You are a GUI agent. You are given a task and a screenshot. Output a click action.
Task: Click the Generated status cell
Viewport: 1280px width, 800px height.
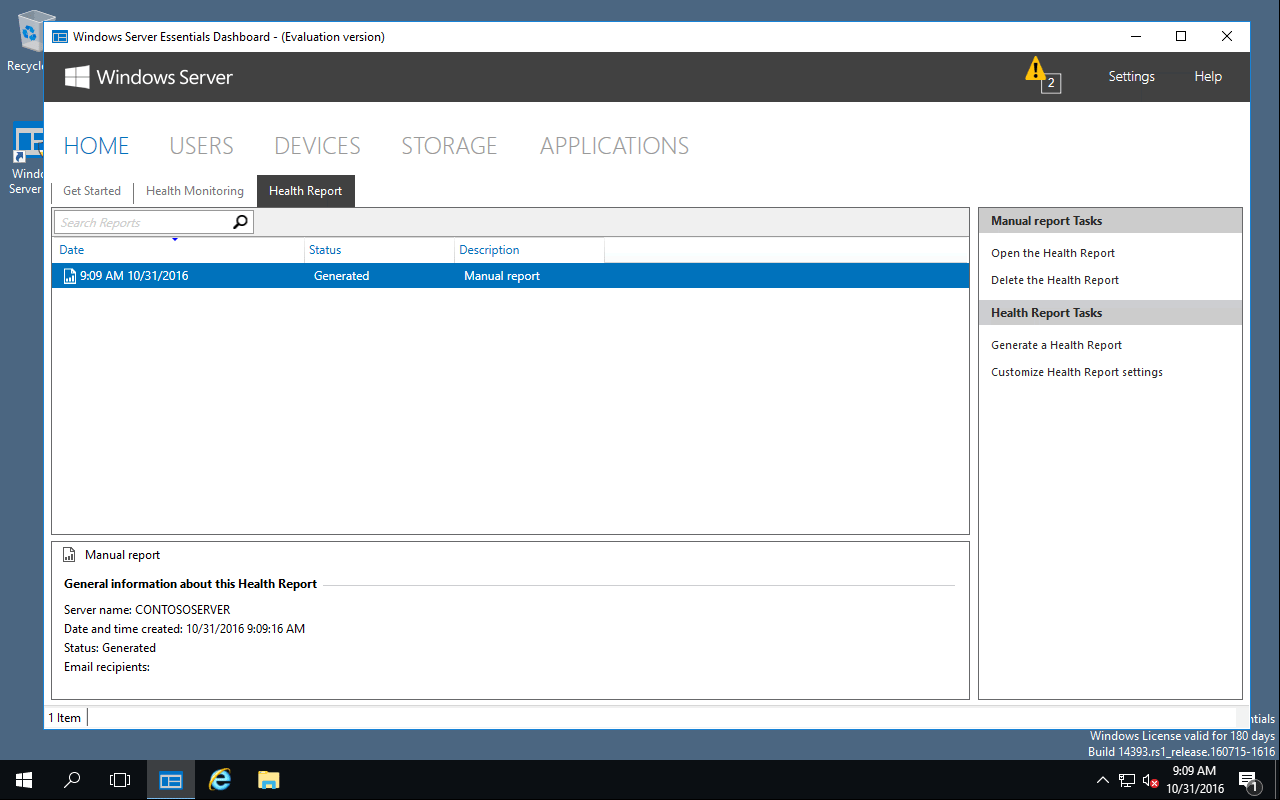pyautogui.click(x=341, y=276)
